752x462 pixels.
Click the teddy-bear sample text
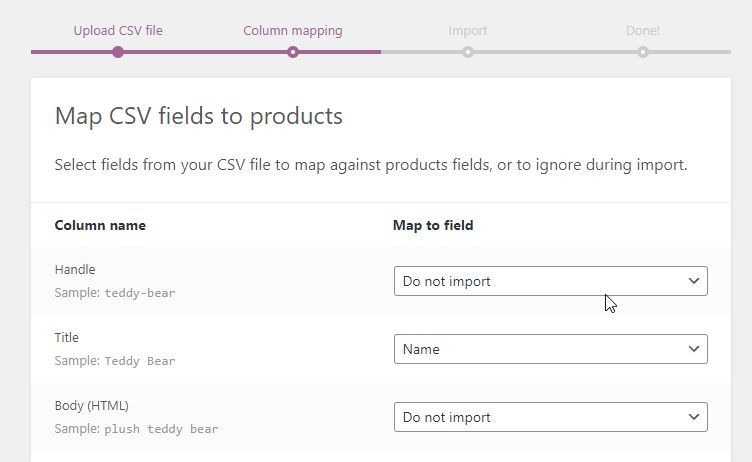pyautogui.click(x=140, y=293)
